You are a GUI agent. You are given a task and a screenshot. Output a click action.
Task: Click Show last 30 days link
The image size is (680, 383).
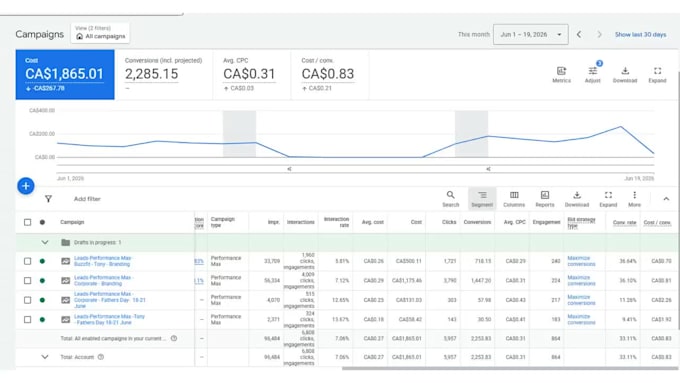(x=640, y=34)
